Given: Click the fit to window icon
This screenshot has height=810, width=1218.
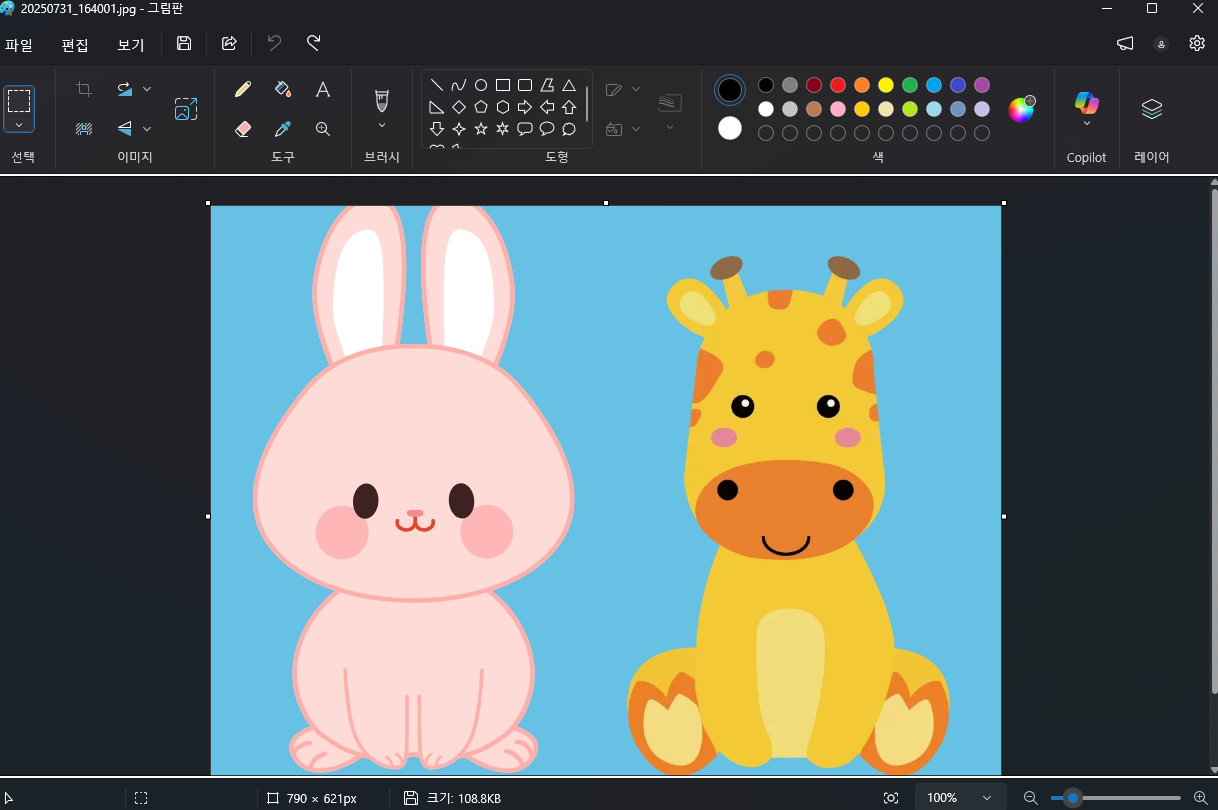Looking at the screenshot, I should pos(891,798).
